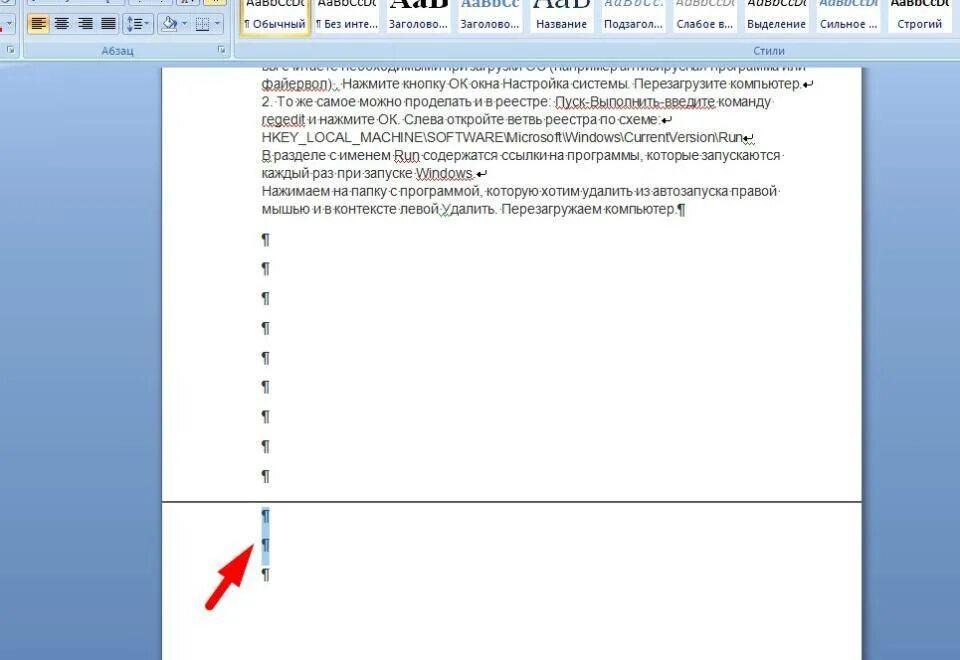Click the underlined word файервол
Viewport: 960px width, 660px height.
[296, 84]
